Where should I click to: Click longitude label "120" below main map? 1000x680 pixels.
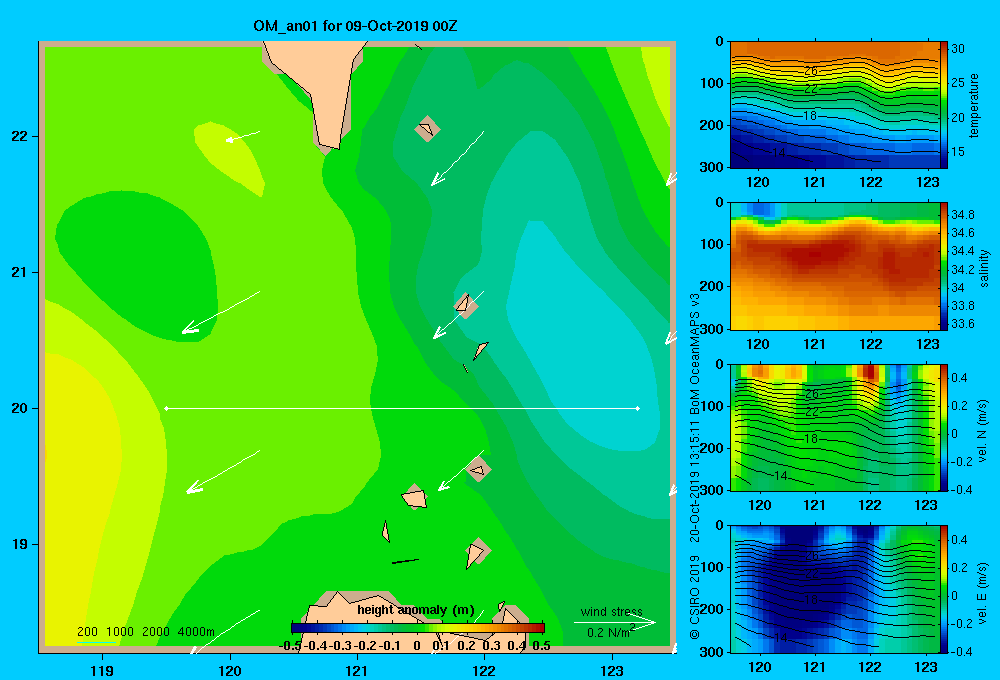tap(230, 670)
